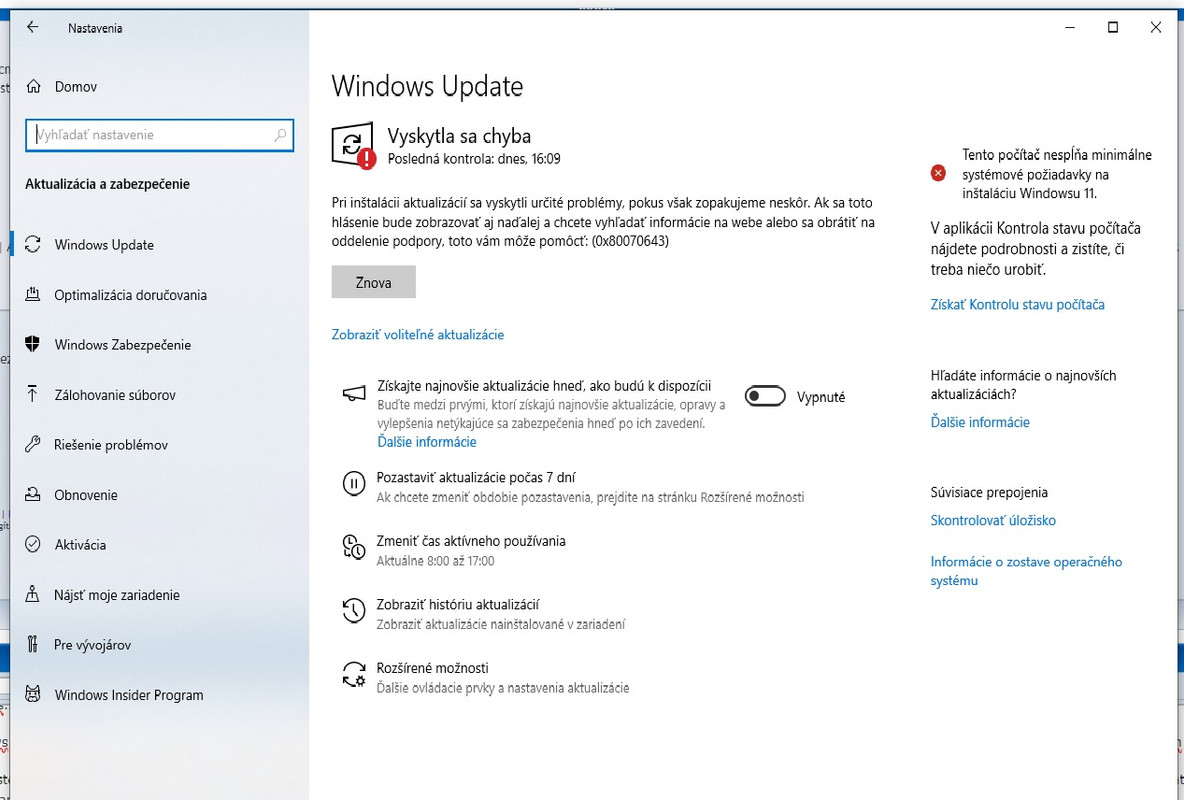
Task: Open Informácie o zostave operačného systému link
Action: point(1026,571)
